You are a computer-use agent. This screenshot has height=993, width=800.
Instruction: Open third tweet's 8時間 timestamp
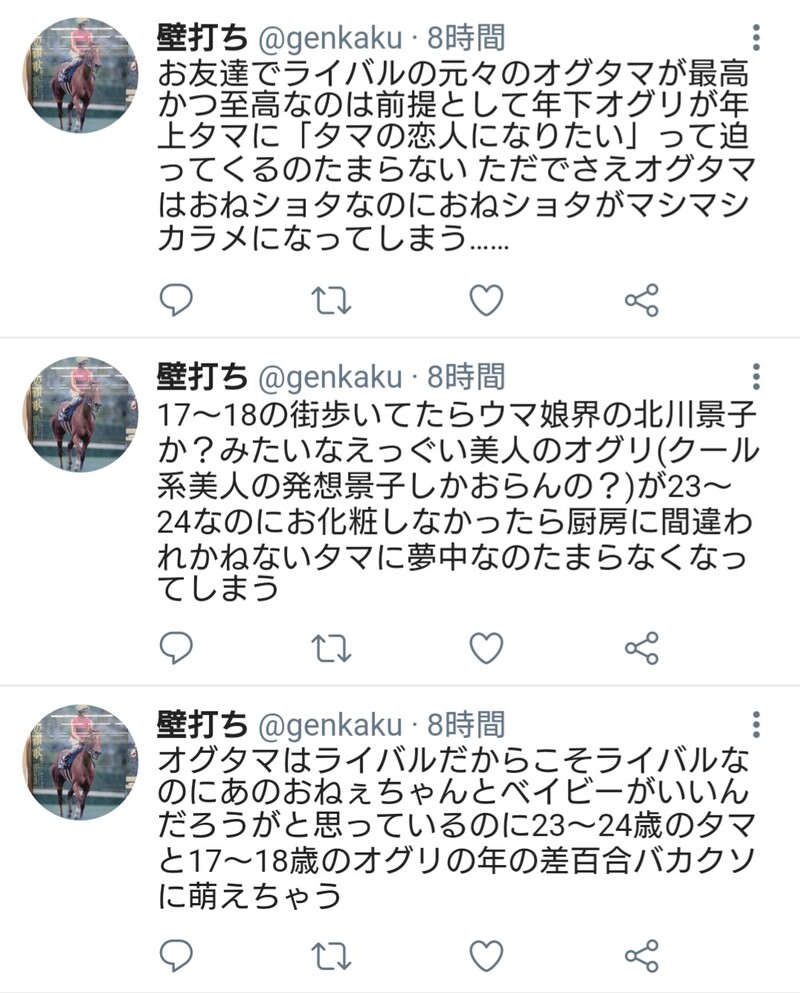pyautogui.click(x=466, y=724)
